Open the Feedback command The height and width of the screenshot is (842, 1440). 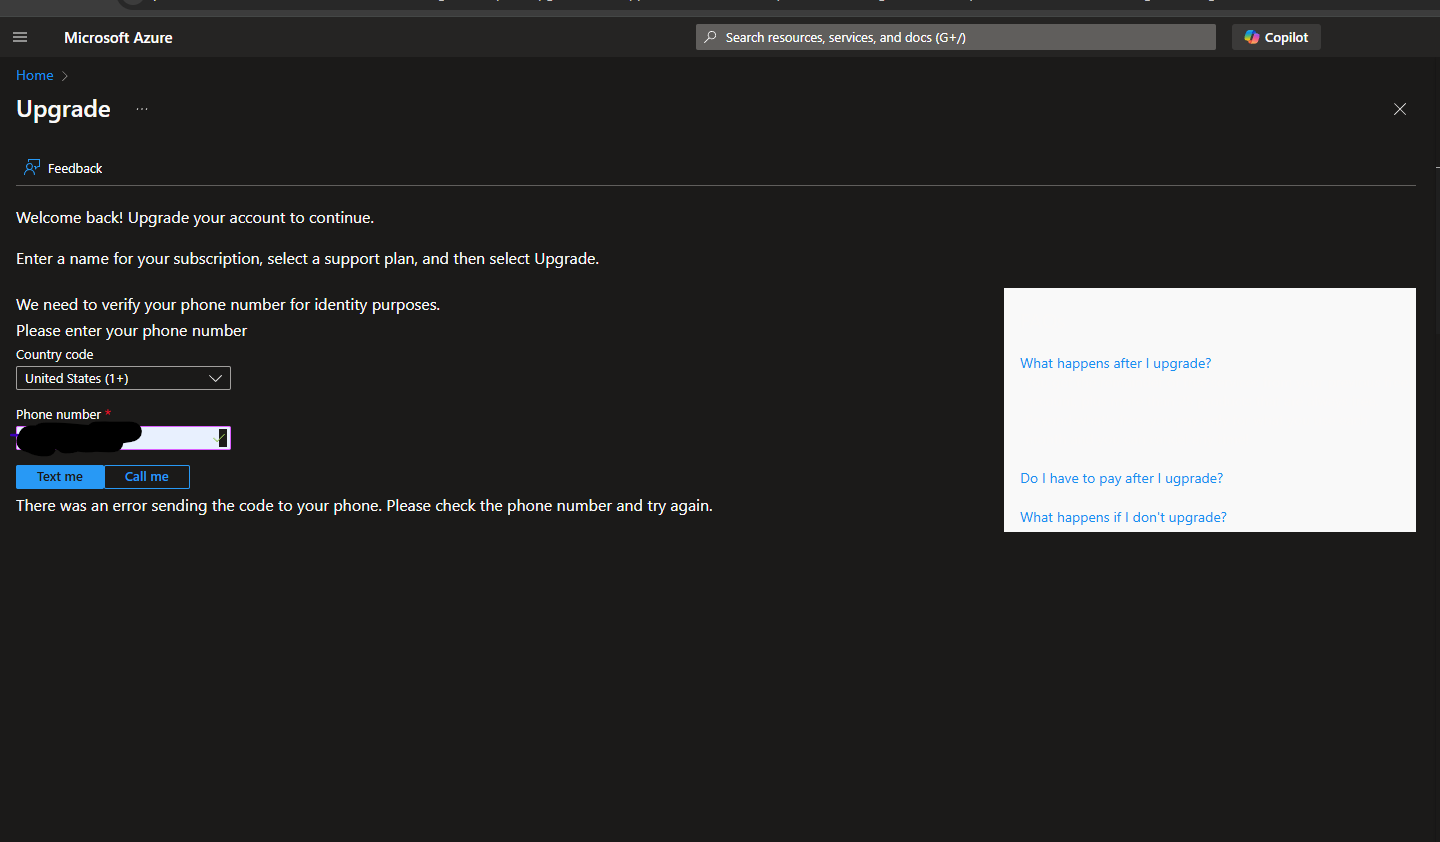(x=63, y=168)
